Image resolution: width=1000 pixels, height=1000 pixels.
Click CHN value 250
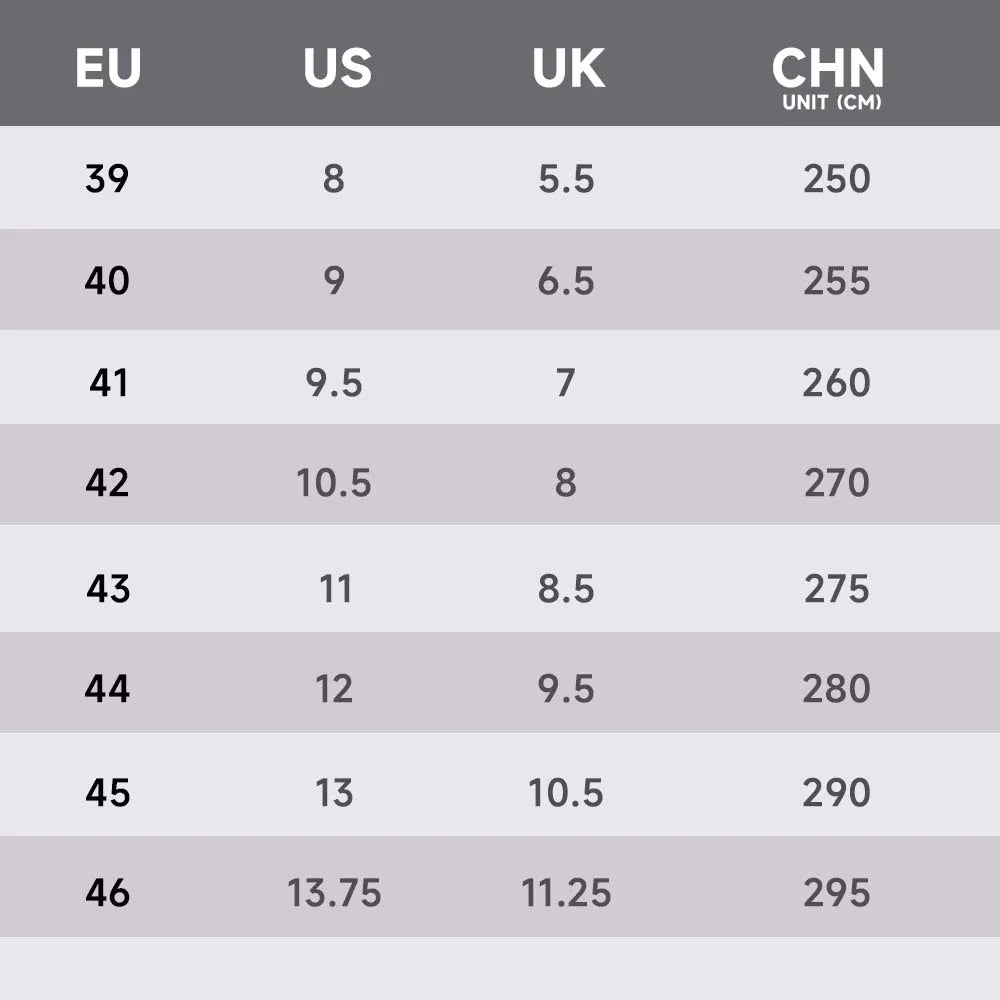coord(836,178)
